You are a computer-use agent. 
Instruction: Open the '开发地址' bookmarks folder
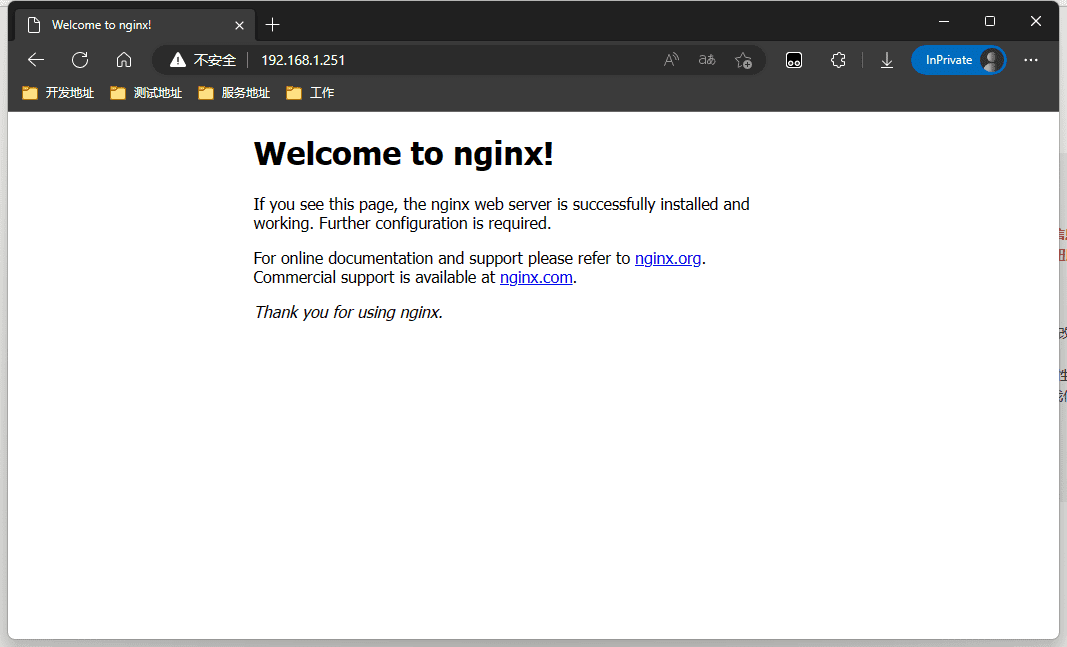click(58, 93)
